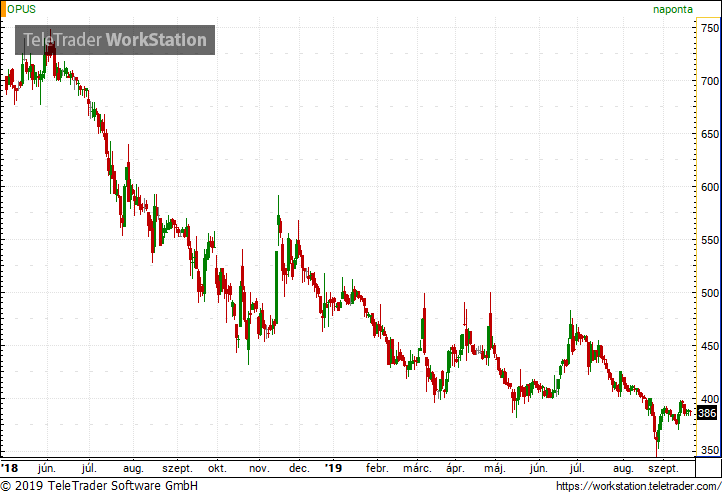Click the 600 price axis label
722x495 pixels.
point(710,187)
